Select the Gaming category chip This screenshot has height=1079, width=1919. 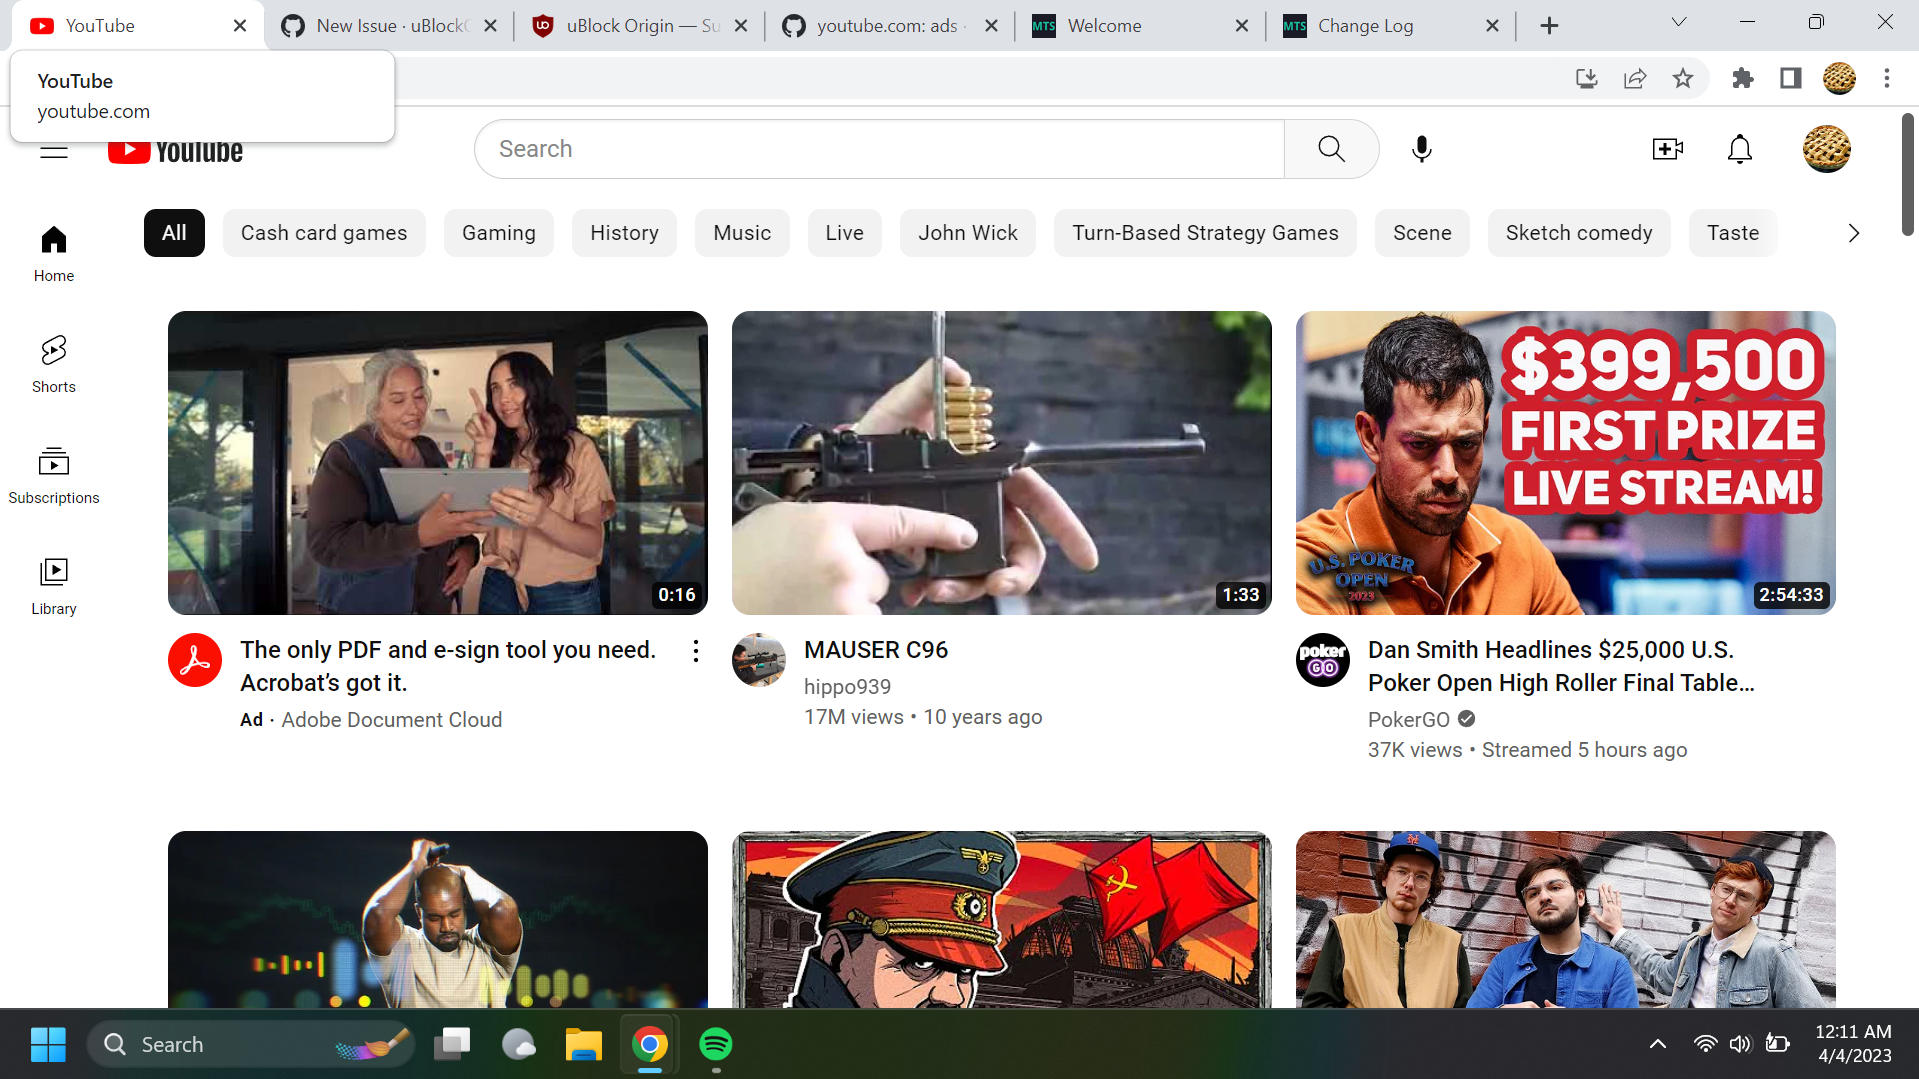point(498,232)
